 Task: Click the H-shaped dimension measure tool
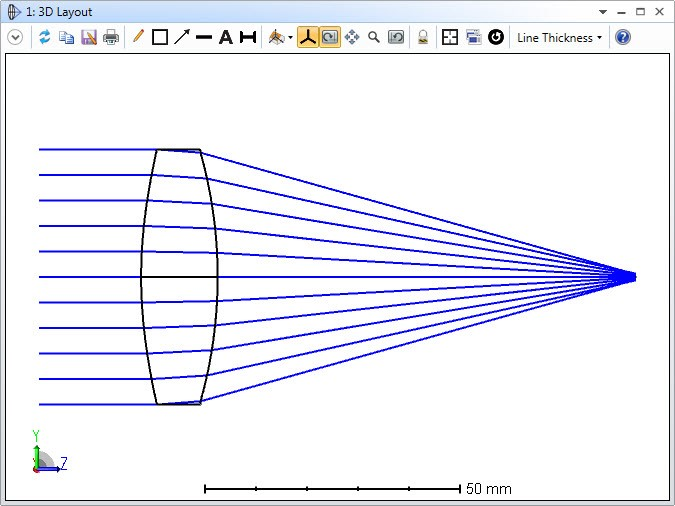247,37
